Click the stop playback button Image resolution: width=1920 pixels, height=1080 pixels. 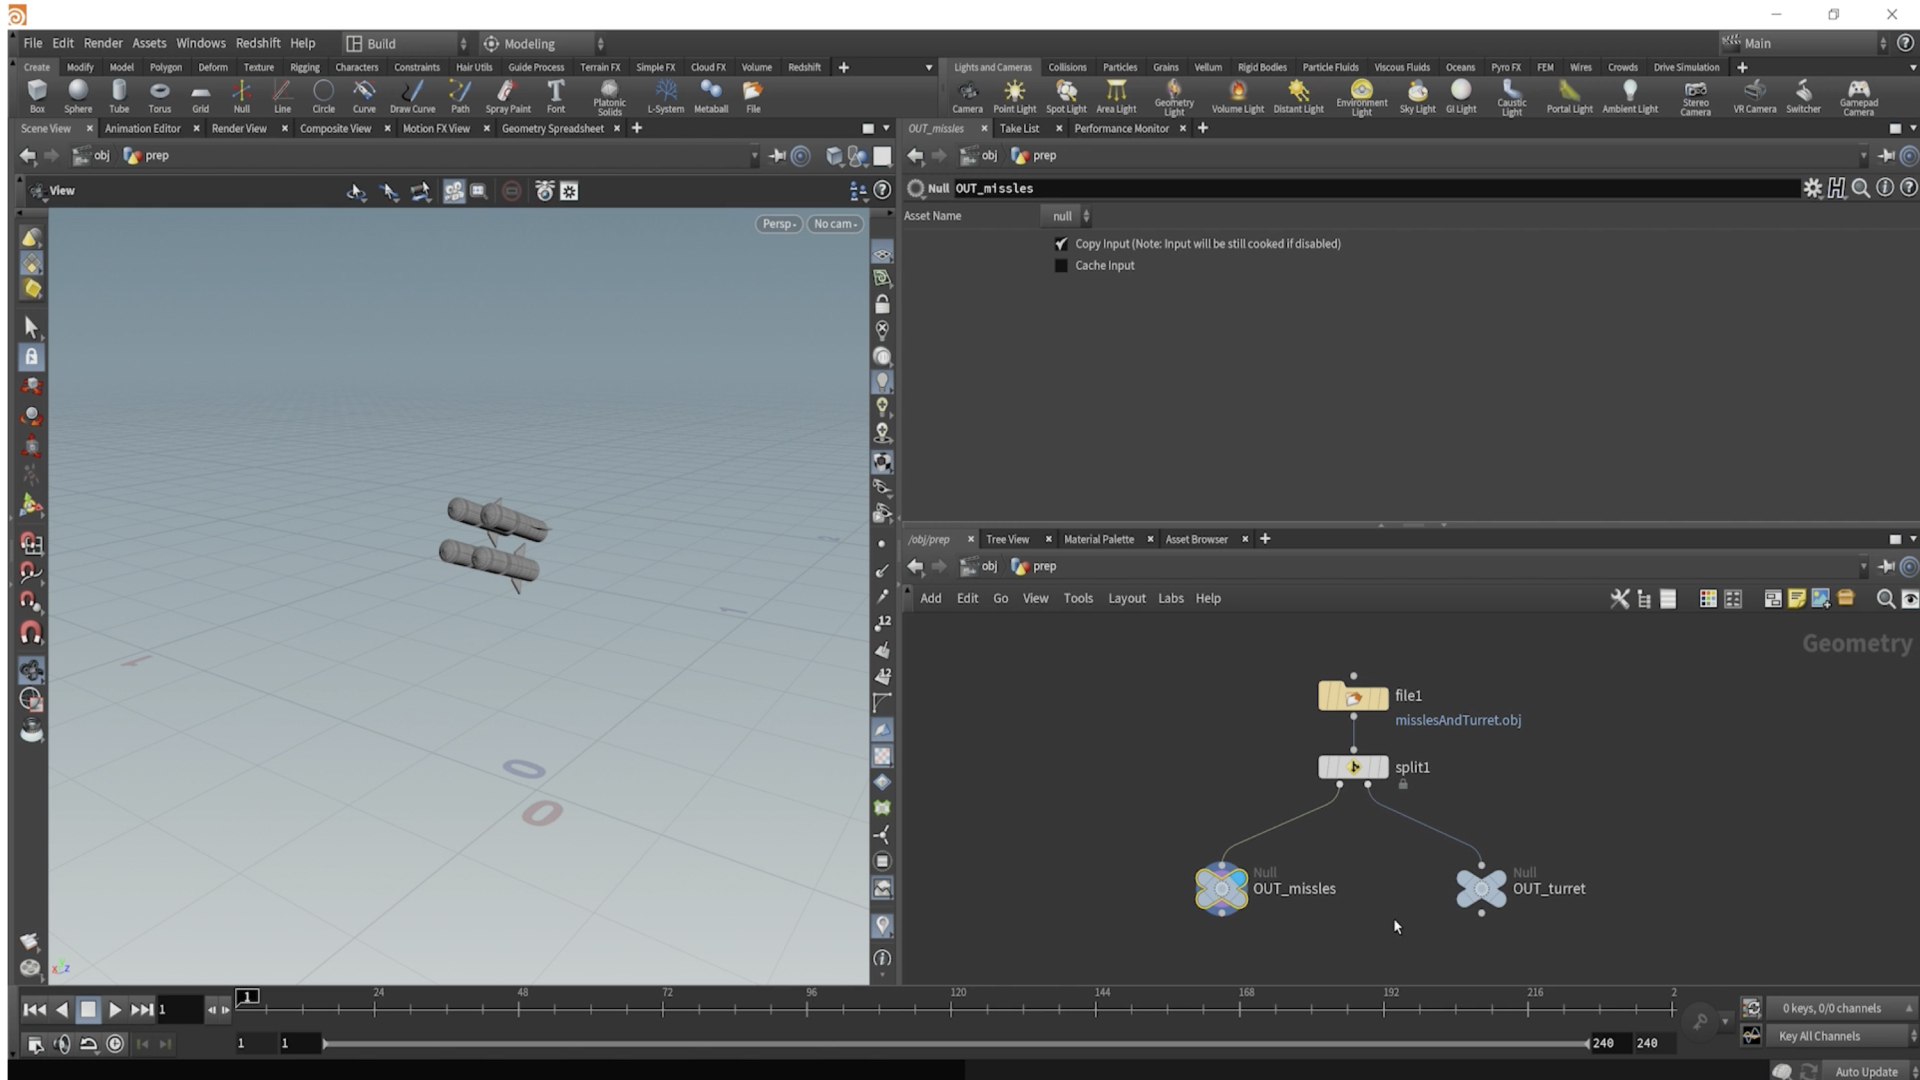coord(88,1010)
